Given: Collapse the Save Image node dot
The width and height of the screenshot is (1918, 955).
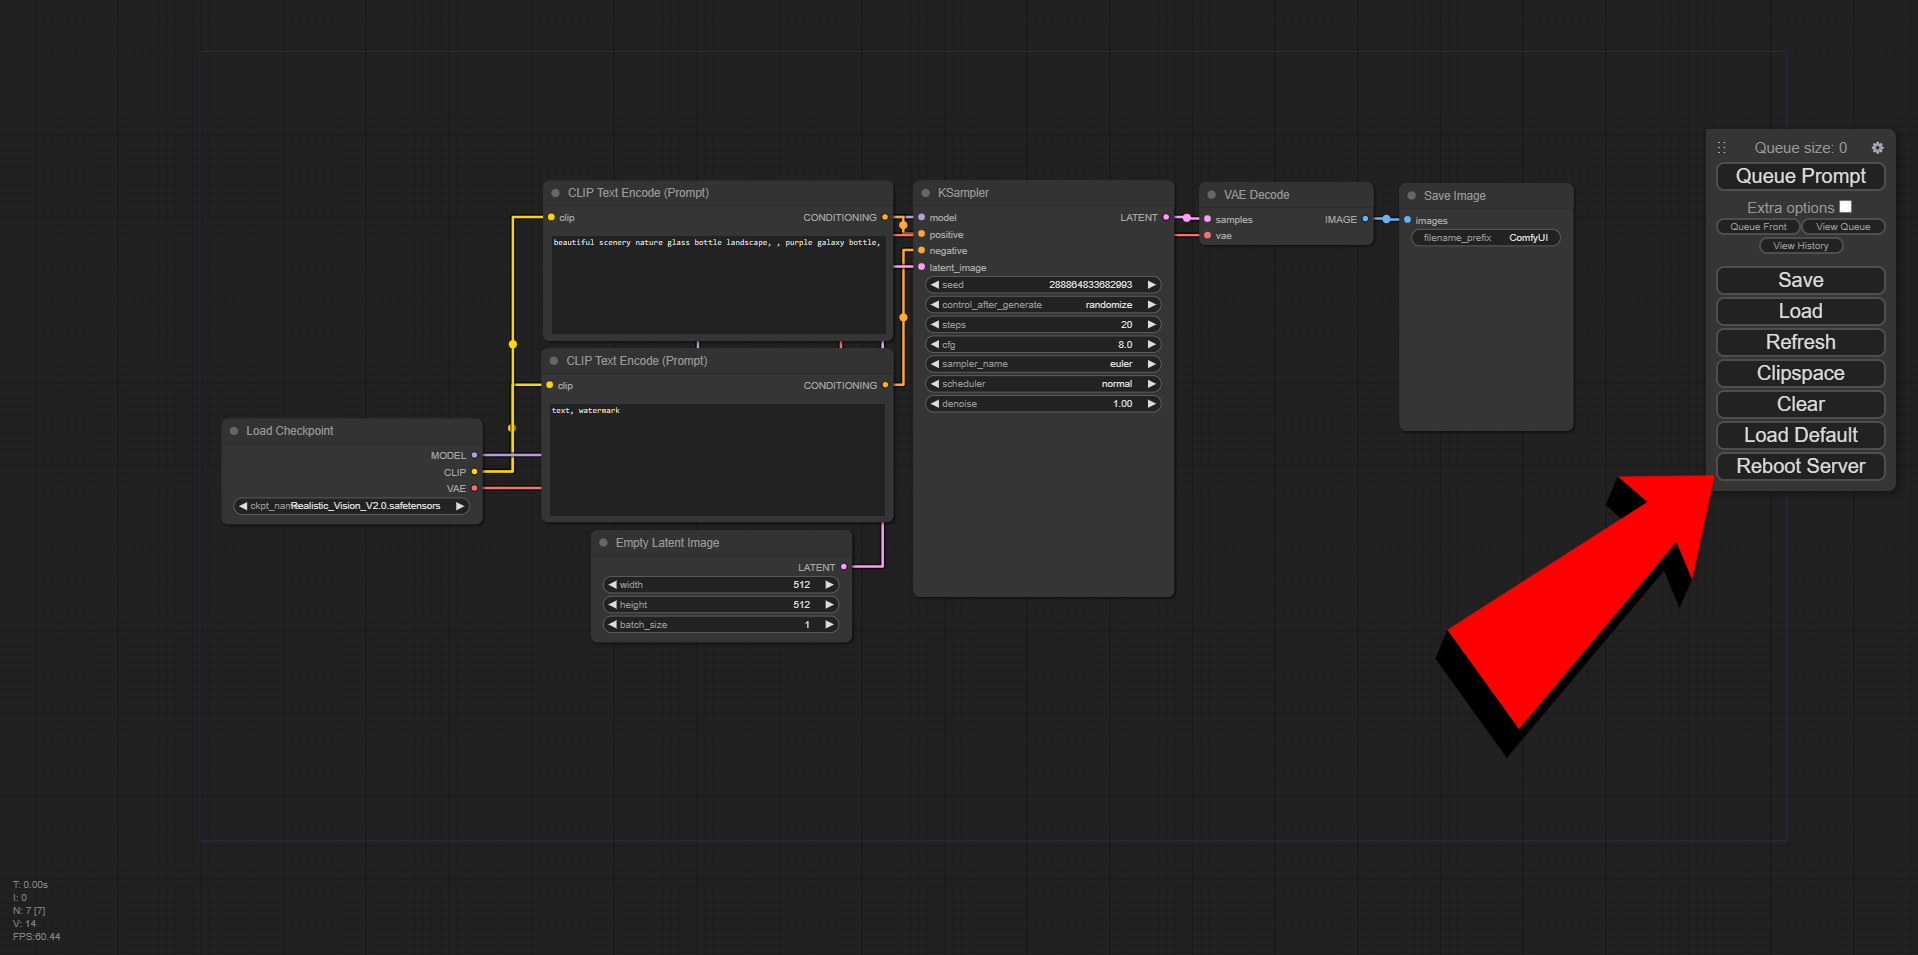Looking at the screenshot, I should point(1412,196).
